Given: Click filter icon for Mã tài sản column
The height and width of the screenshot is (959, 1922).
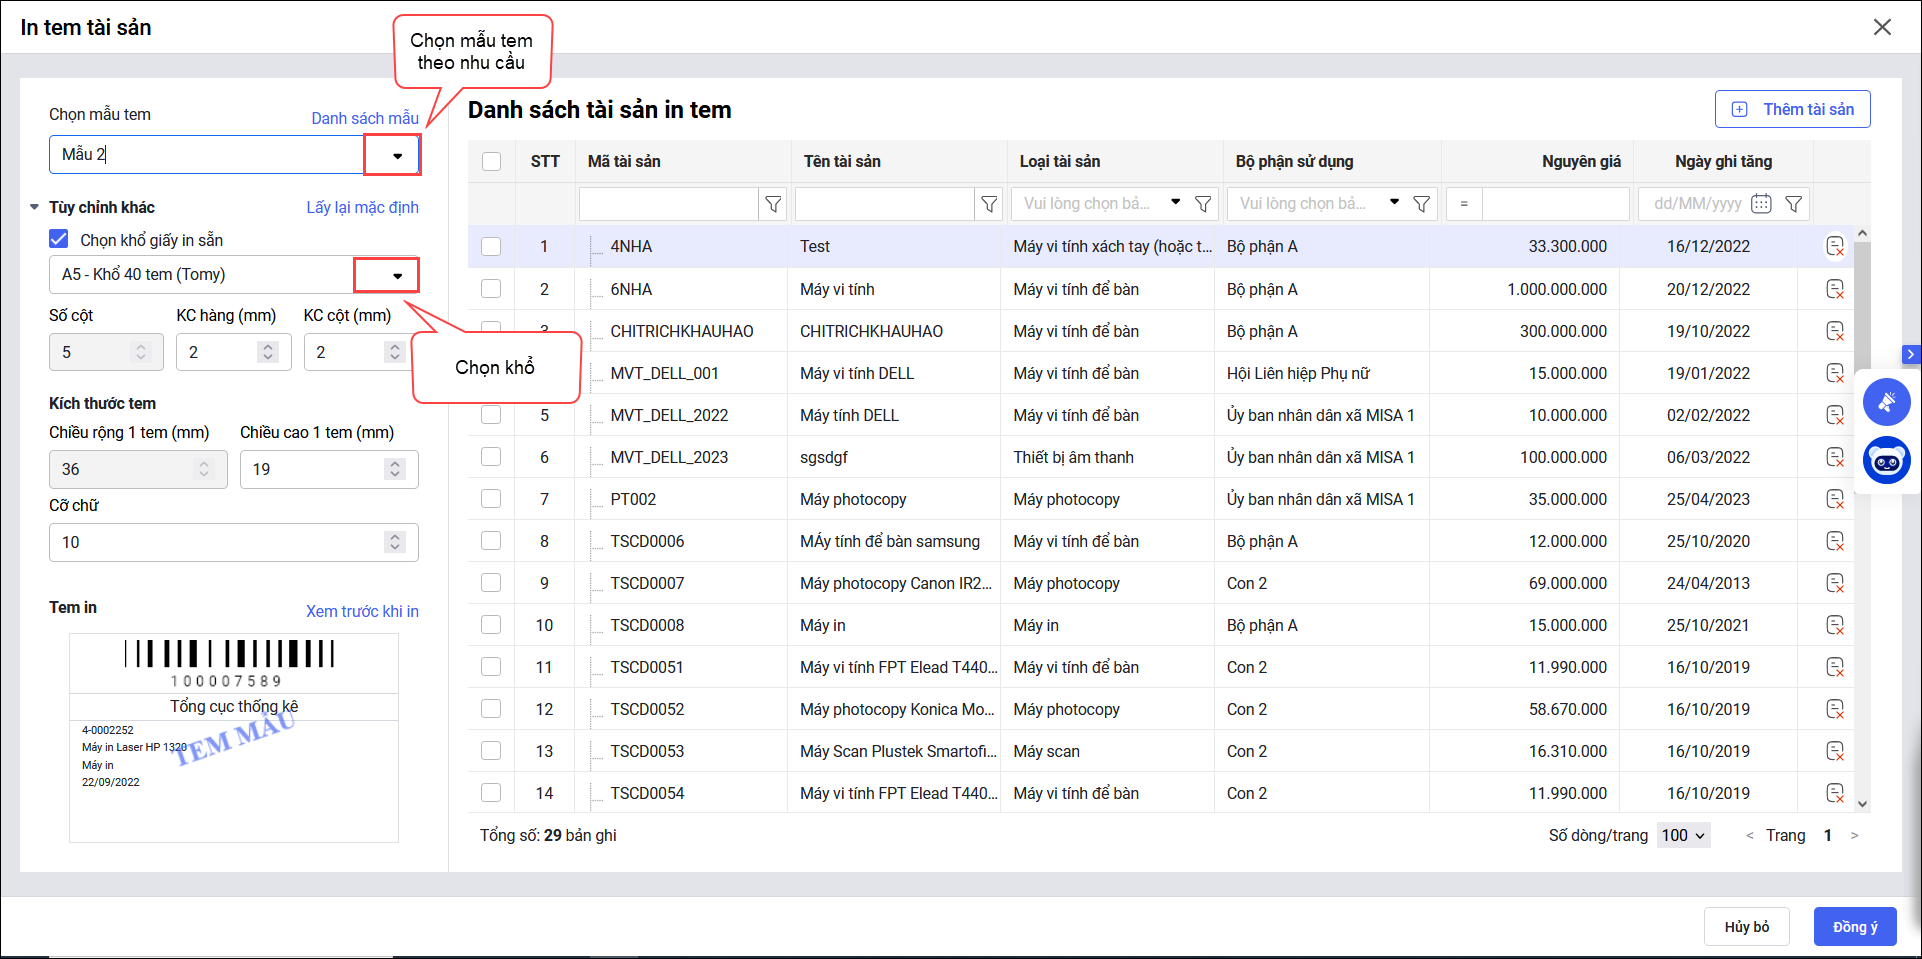Looking at the screenshot, I should point(773,204).
